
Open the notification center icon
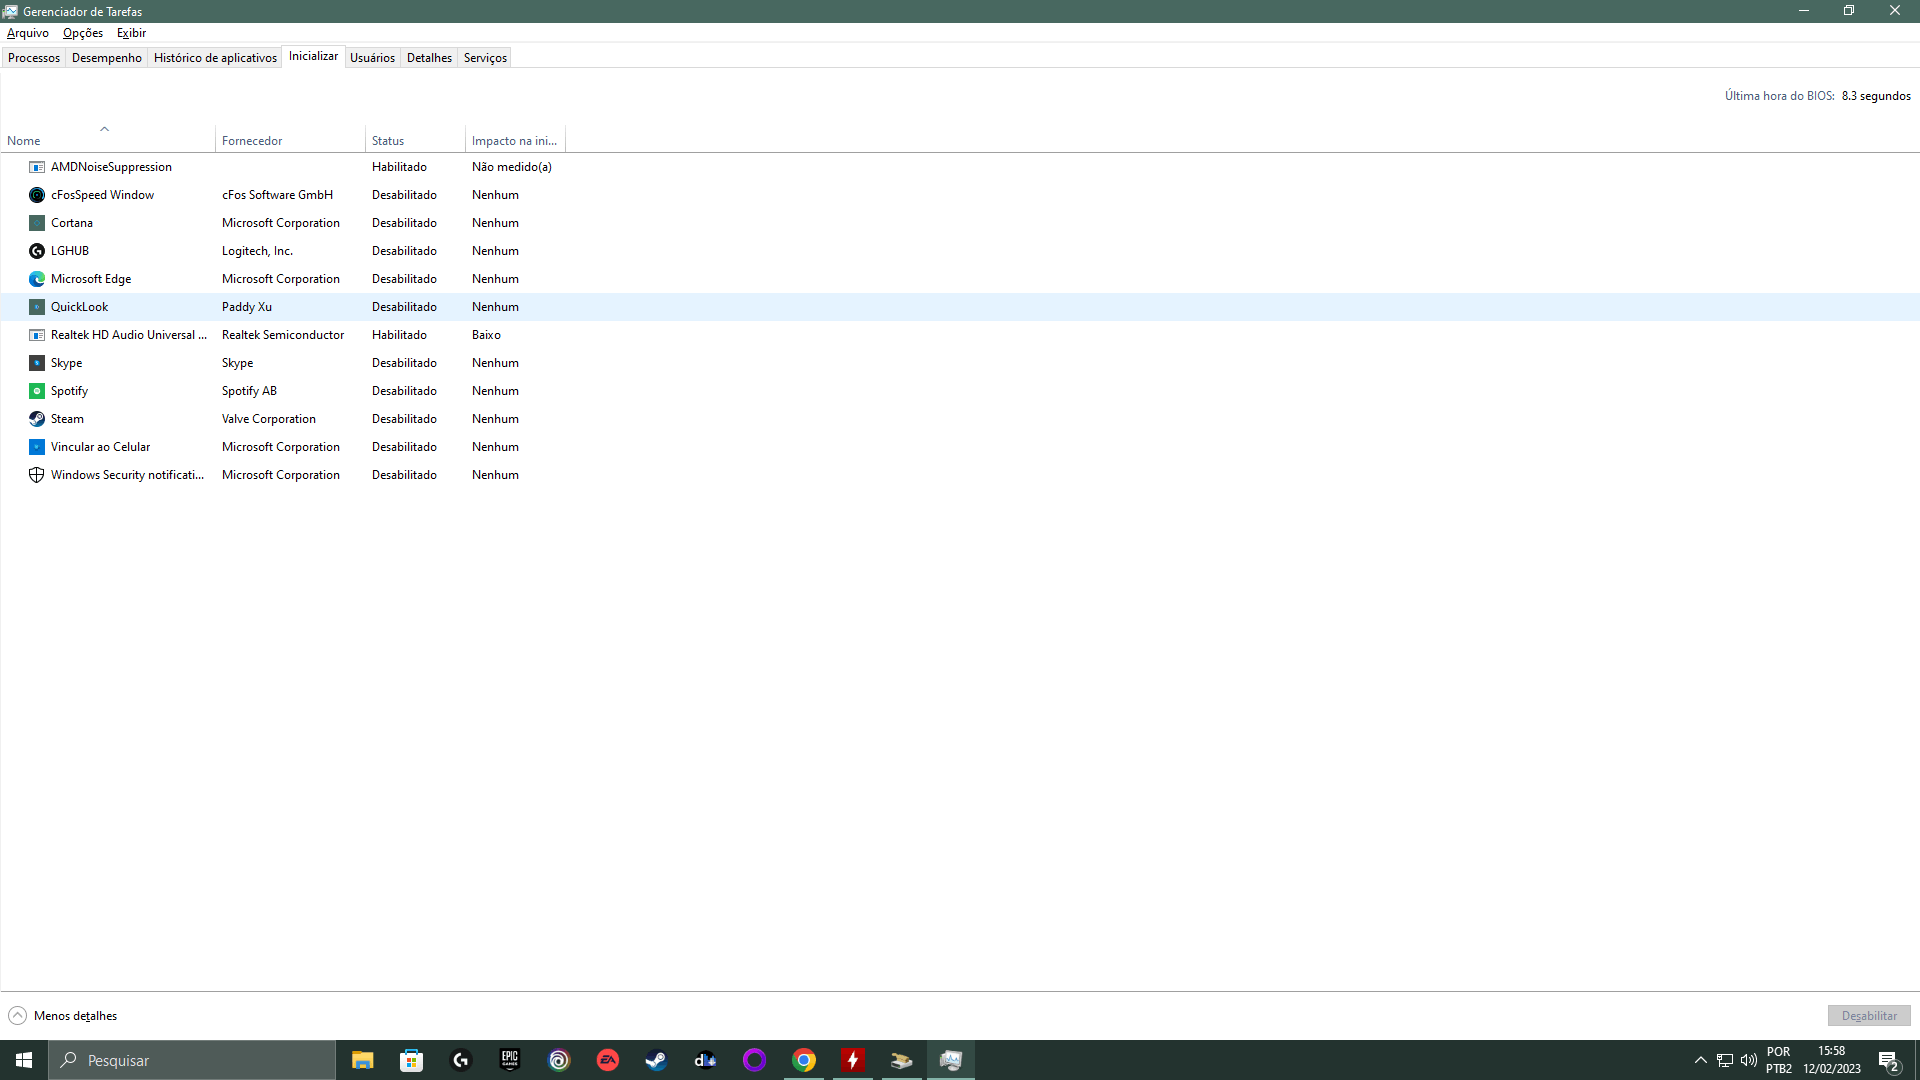[x=1888, y=1060]
